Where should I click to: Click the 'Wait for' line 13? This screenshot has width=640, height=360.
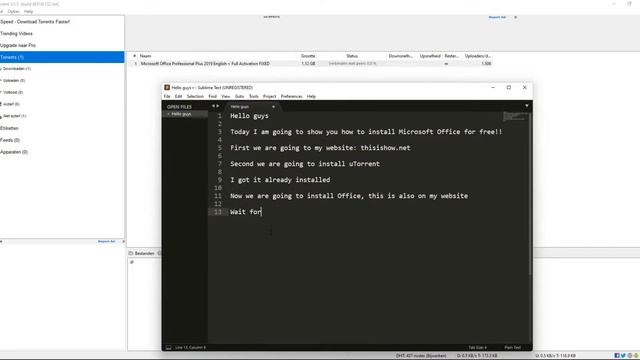(x=246, y=212)
